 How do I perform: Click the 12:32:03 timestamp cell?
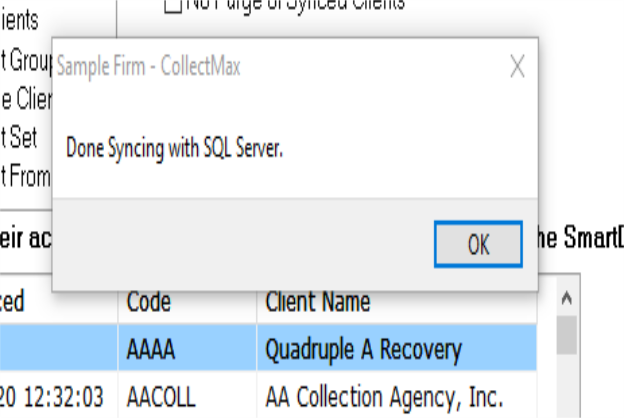[55, 397]
